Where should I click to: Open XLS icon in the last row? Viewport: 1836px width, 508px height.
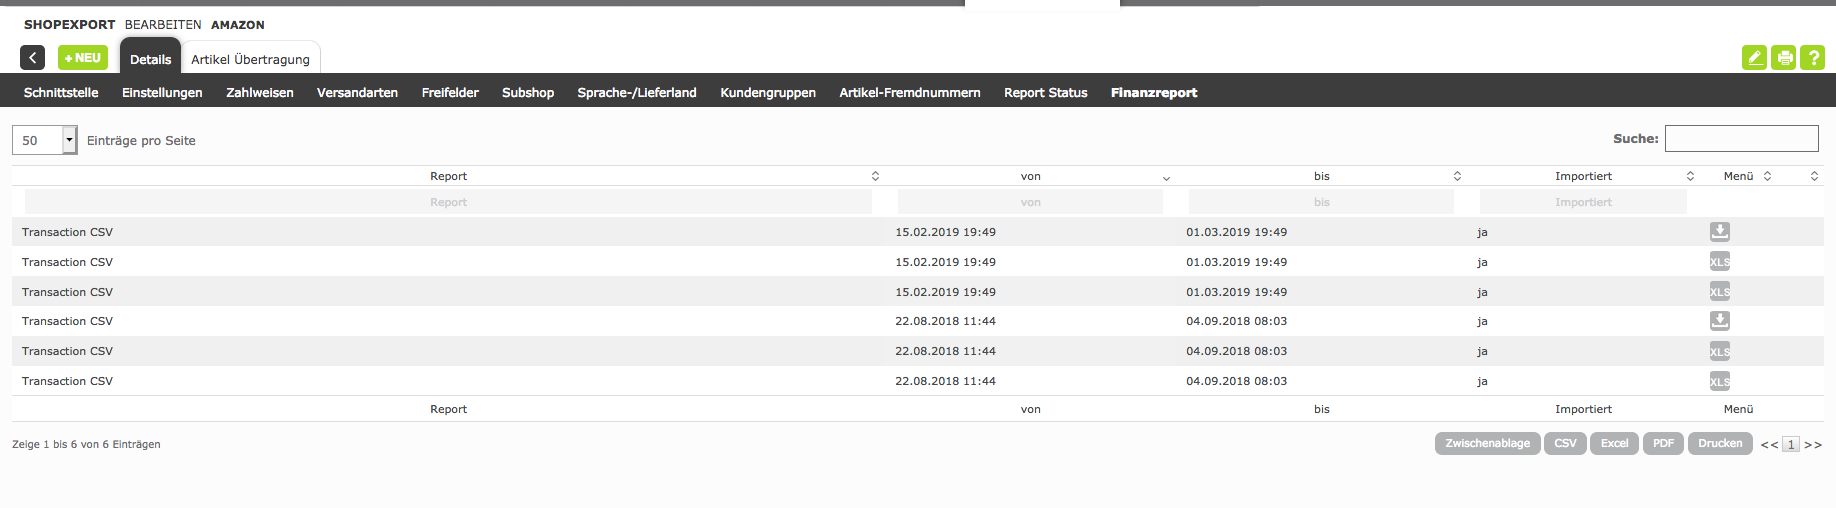click(1719, 381)
